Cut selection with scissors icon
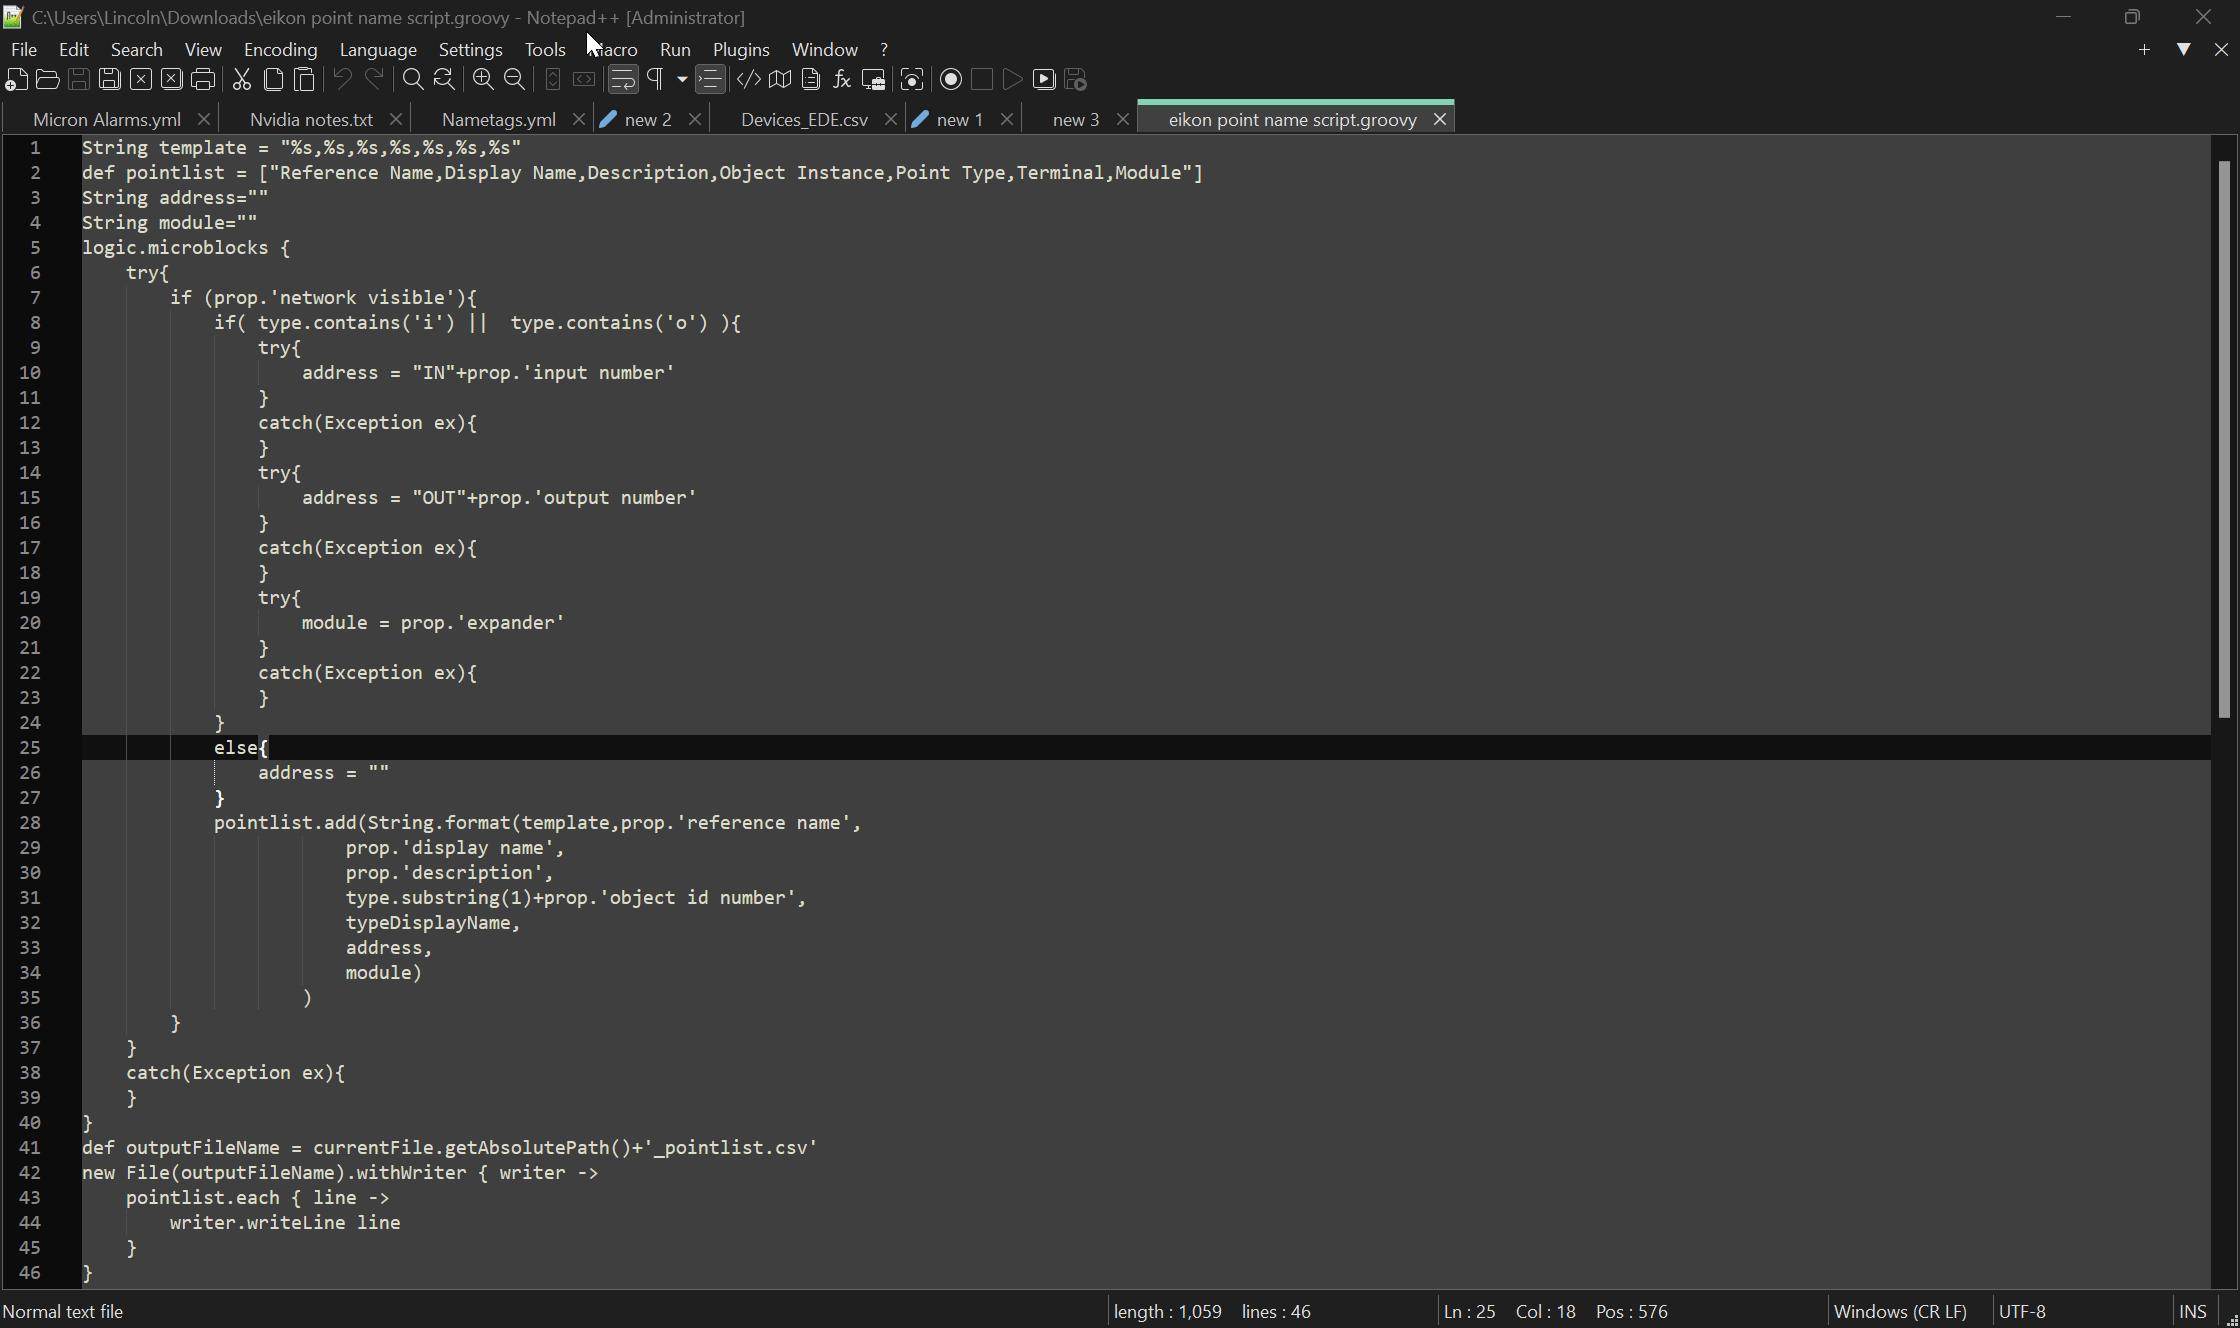 click(242, 80)
